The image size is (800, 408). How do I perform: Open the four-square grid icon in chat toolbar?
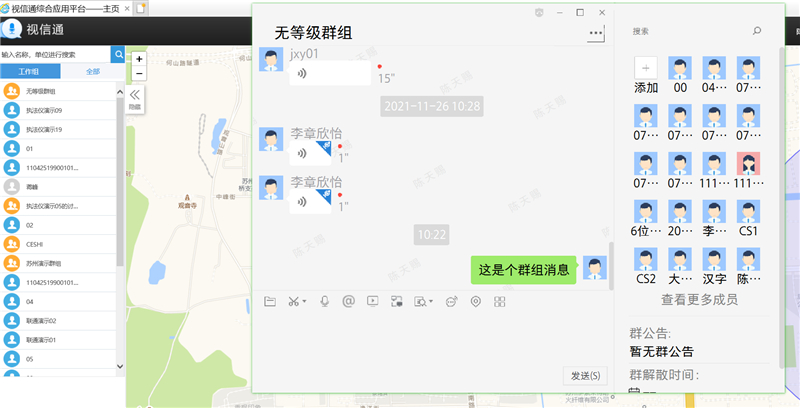point(498,301)
